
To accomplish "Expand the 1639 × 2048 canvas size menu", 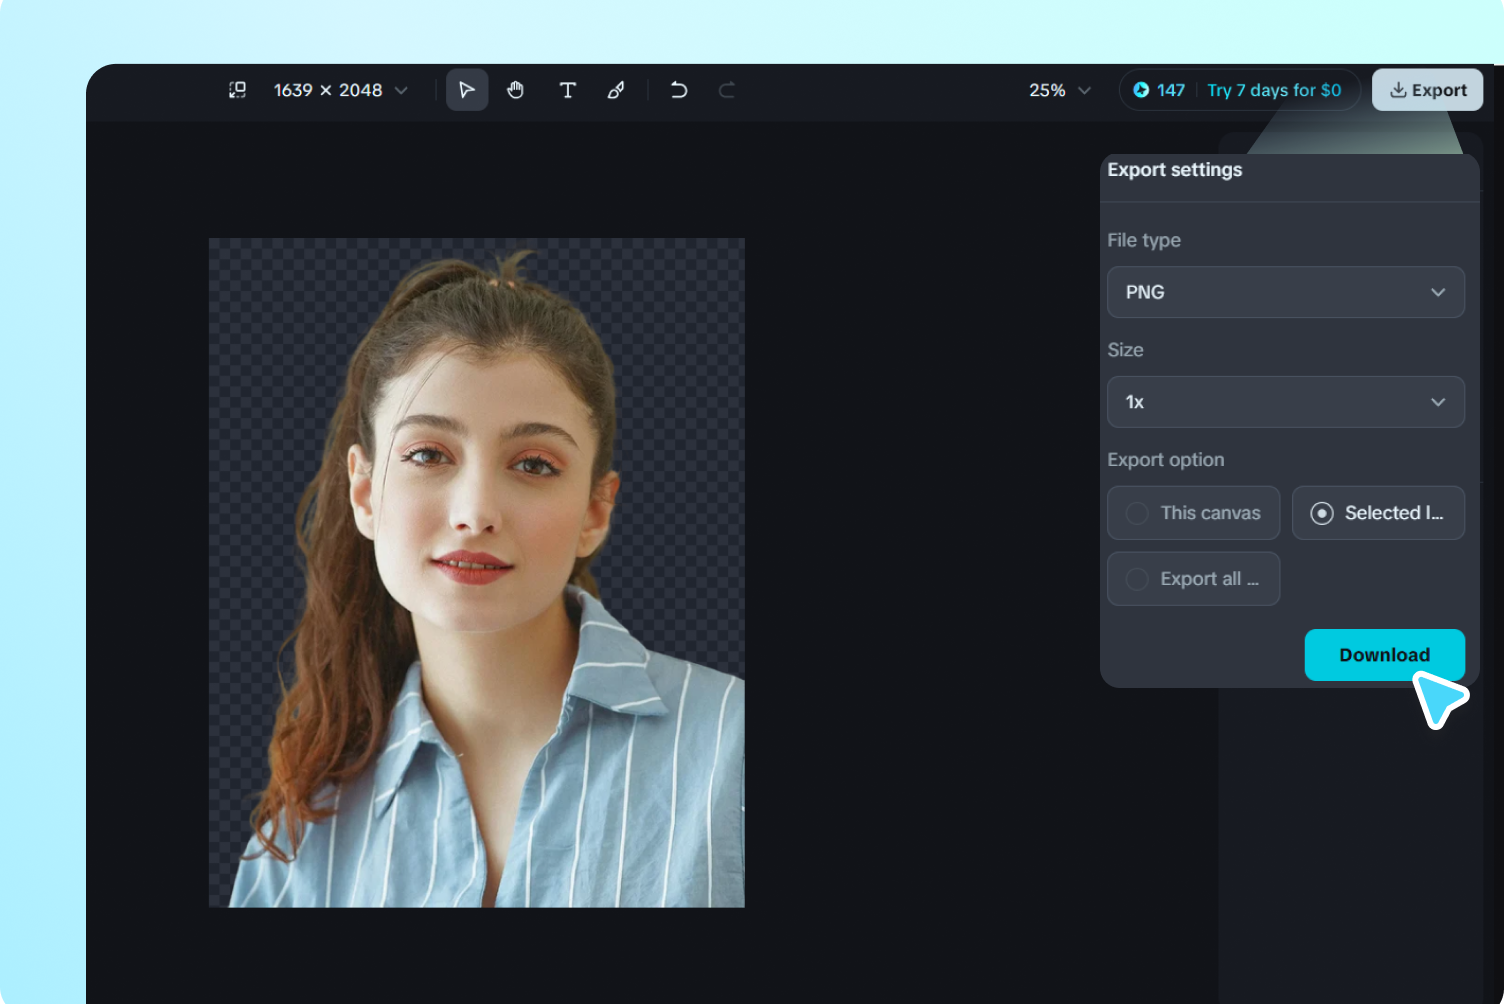I will tap(340, 90).
